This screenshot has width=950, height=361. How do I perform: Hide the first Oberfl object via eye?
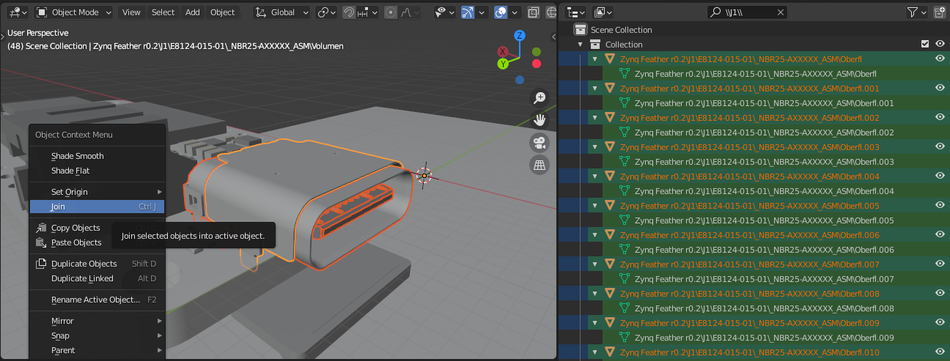940,59
